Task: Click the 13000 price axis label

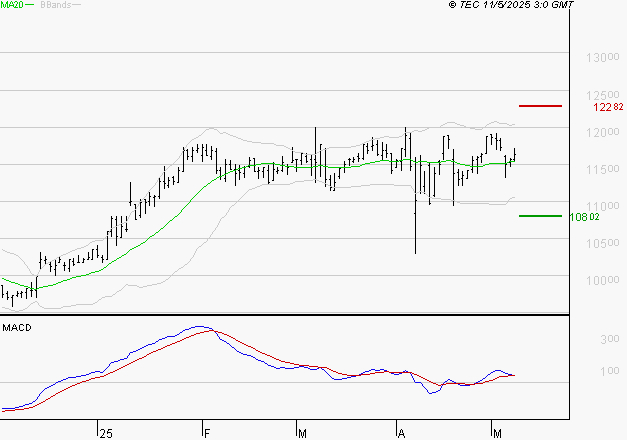Action: click(600, 58)
